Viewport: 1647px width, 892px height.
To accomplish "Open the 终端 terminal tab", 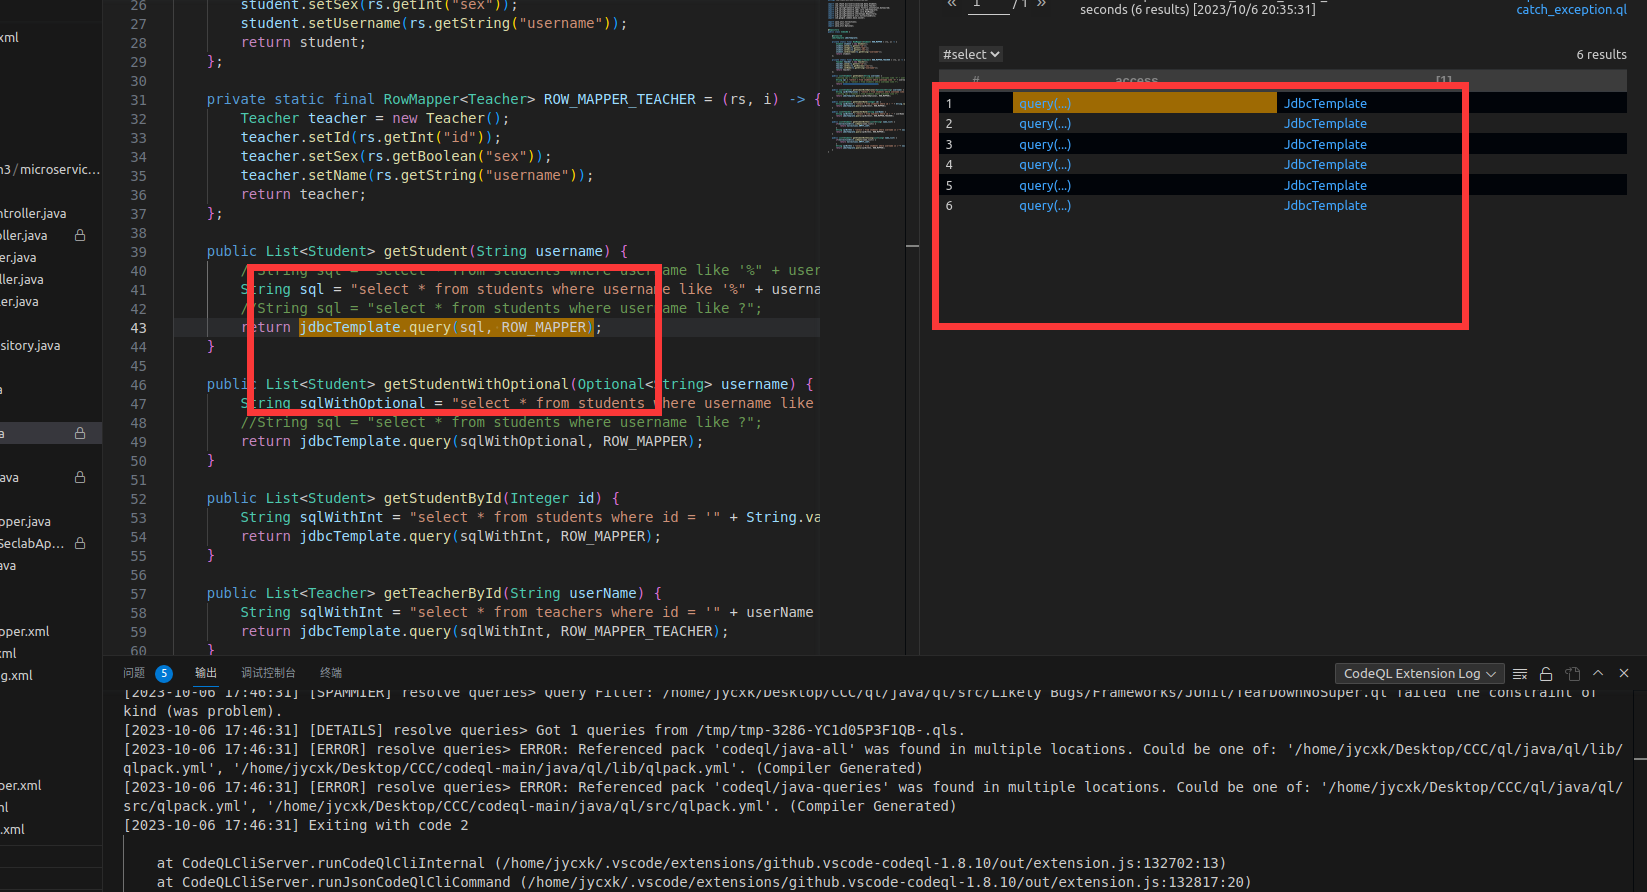I will 331,673.
